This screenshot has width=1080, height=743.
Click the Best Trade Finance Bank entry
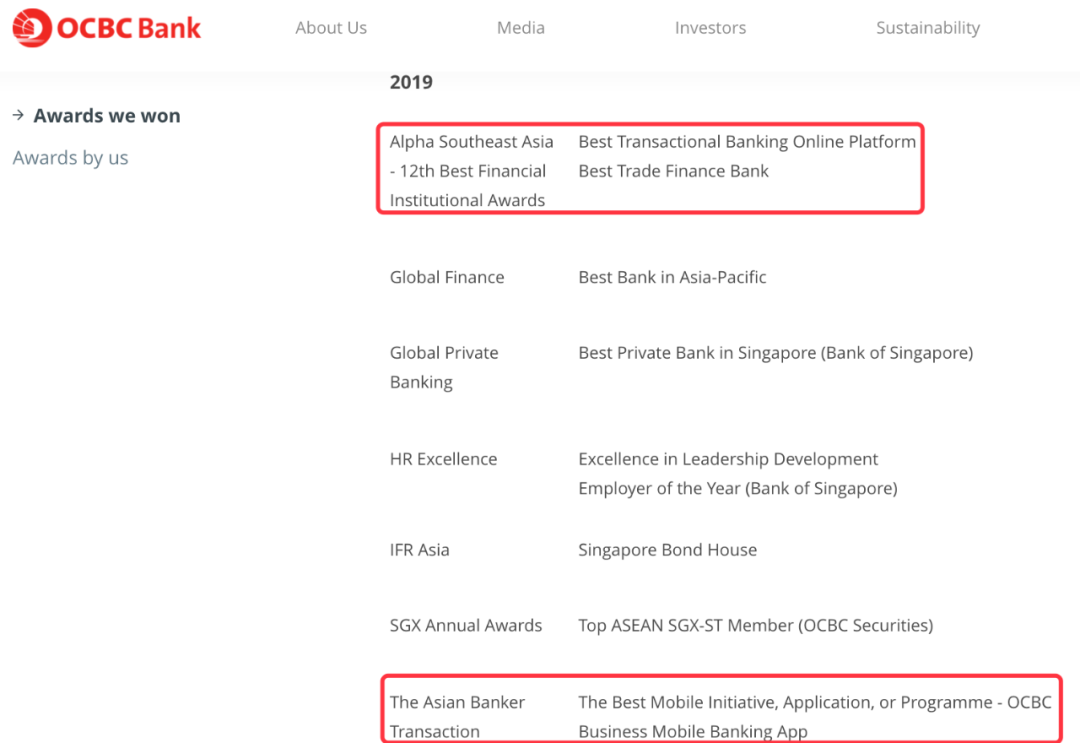pos(674,171)
